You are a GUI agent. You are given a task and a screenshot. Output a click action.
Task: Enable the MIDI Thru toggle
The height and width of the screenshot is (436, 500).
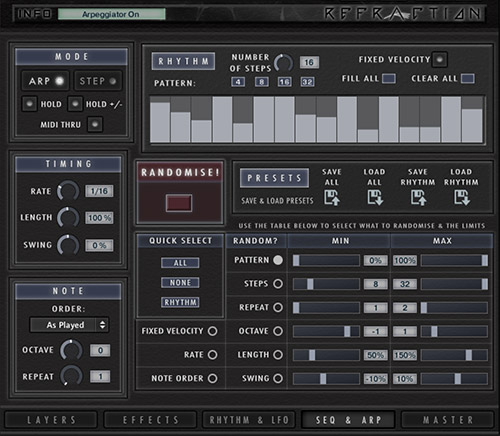pyautogui.click(x=95, y=124)
